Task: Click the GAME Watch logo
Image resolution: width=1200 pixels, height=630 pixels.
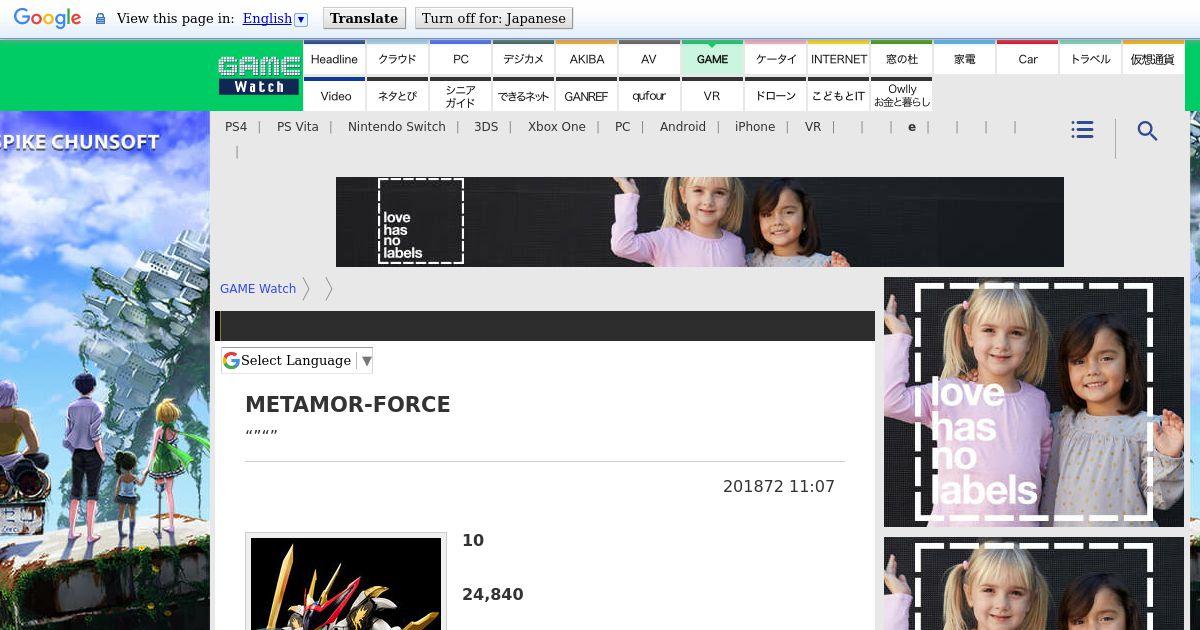Action: point(259,75)
